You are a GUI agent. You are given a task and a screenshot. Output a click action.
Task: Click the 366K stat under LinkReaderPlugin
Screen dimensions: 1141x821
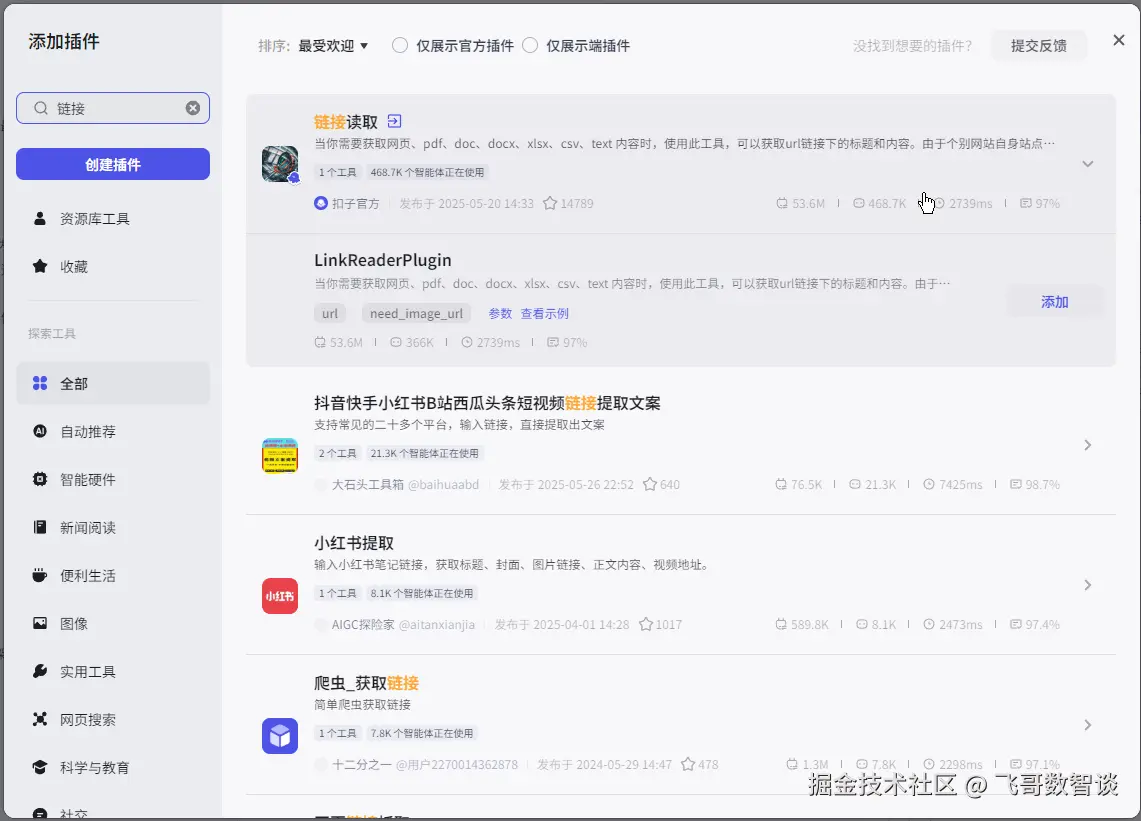click(412, 343)
